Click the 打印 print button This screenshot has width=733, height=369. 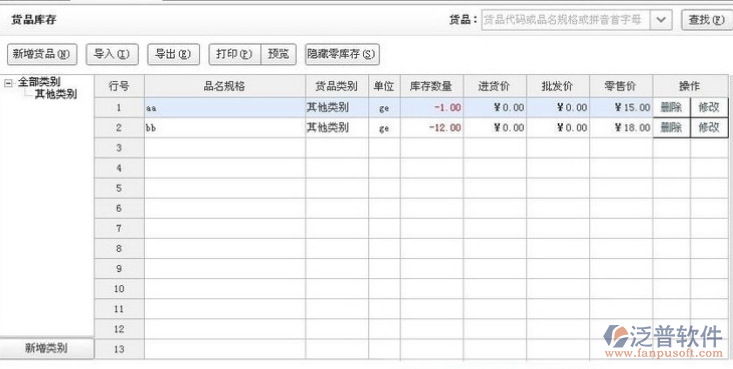[x=235, y=54]
